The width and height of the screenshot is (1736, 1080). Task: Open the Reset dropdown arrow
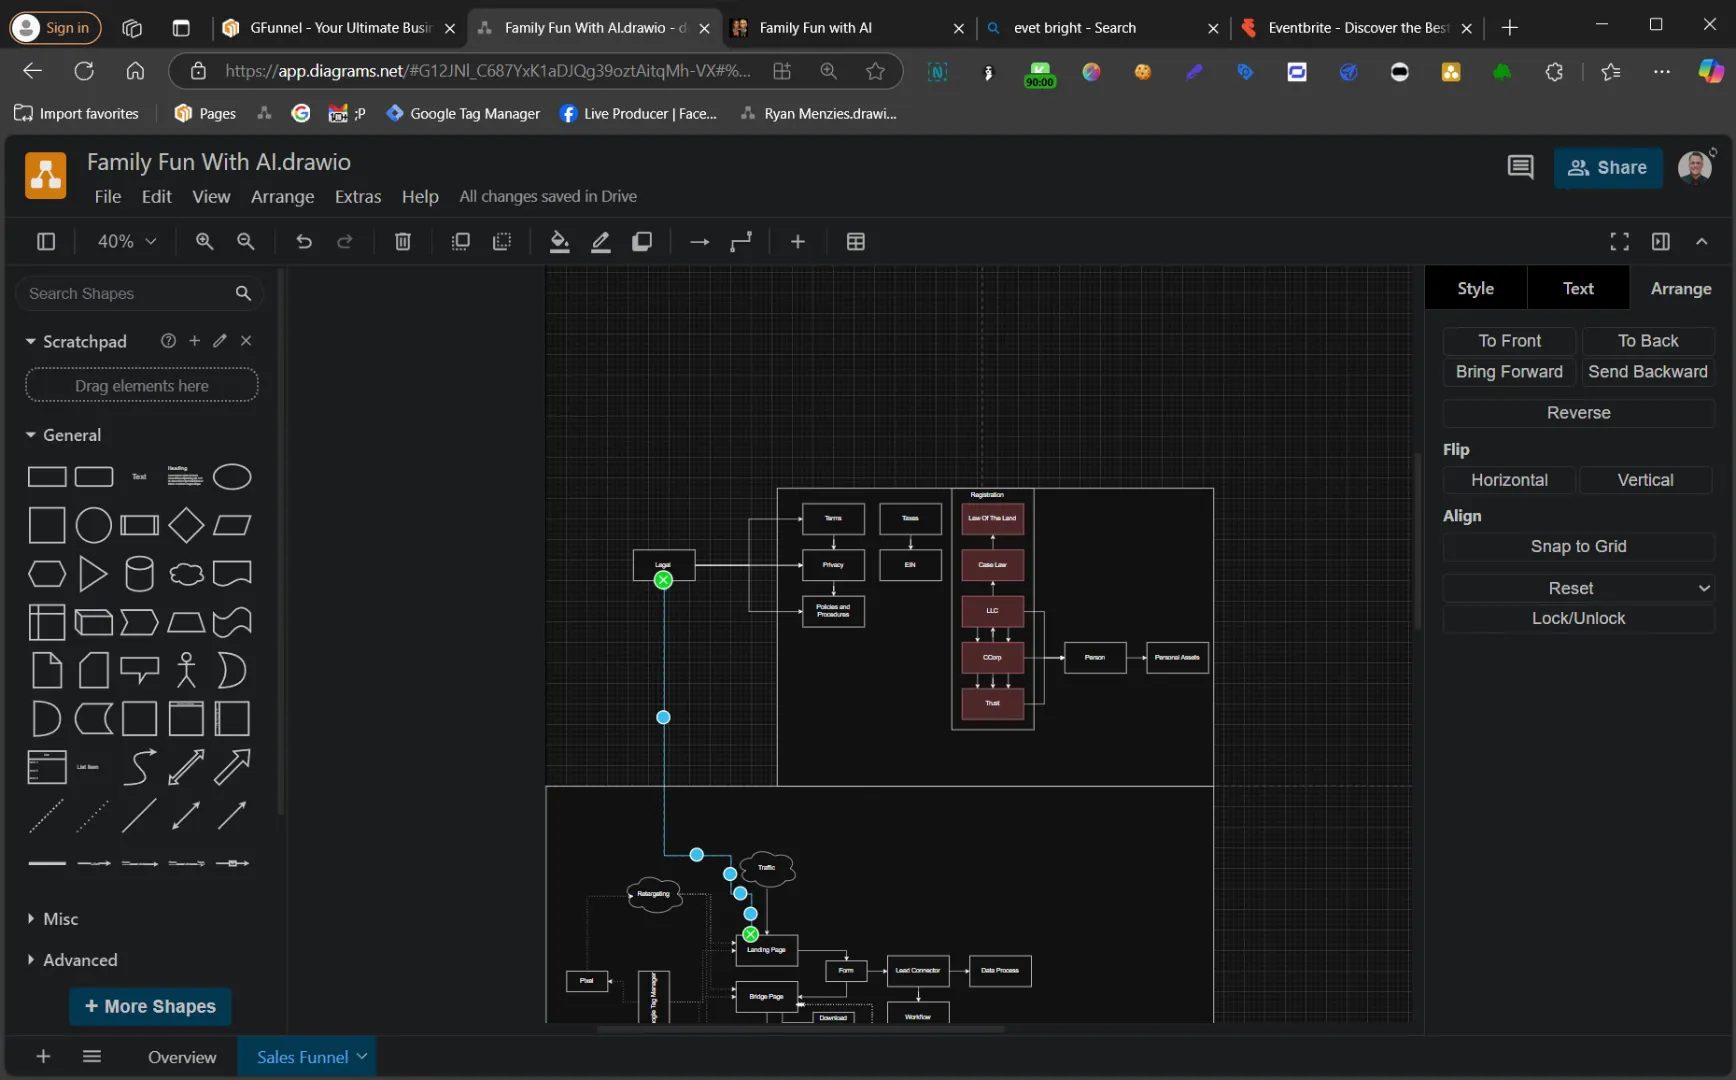[x=1704, y=588]
